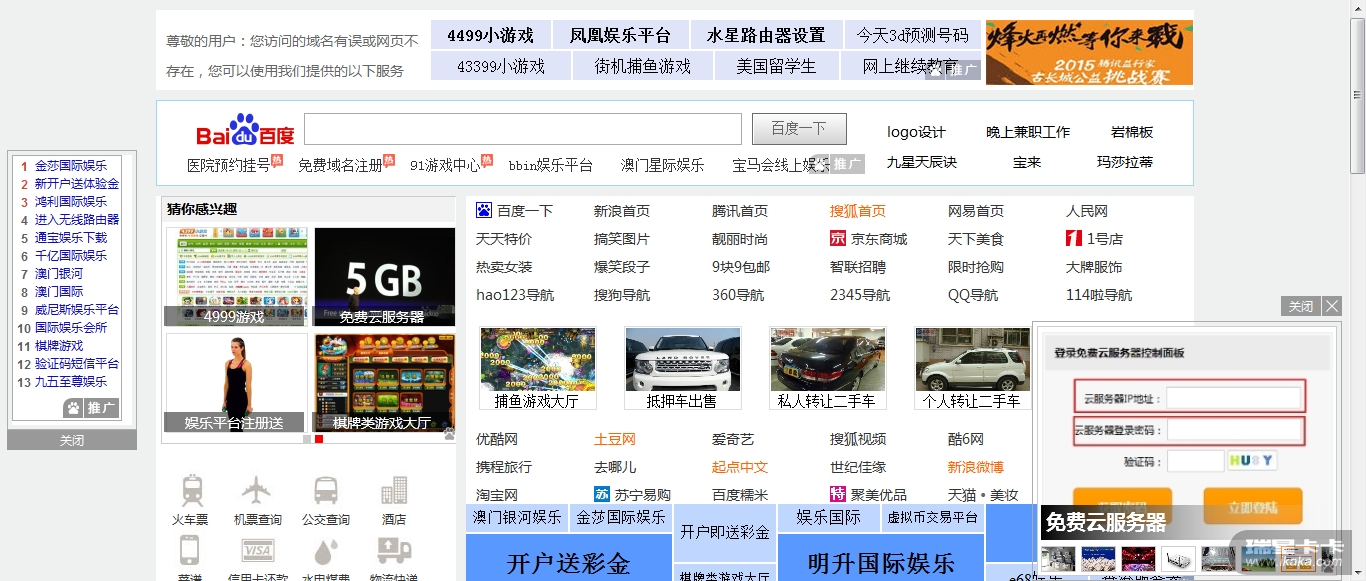Open the hotel (酒店) building icon
The image size is (1366, 581).
tap(394, 490)
